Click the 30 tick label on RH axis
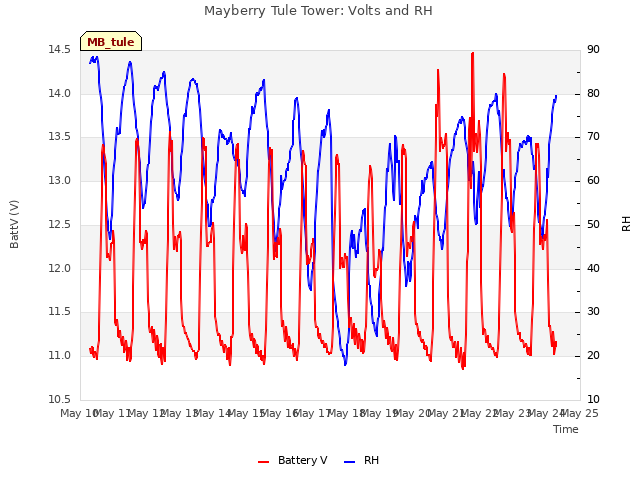The width and height of the screenshot is (640, 480). click(593, 312)
